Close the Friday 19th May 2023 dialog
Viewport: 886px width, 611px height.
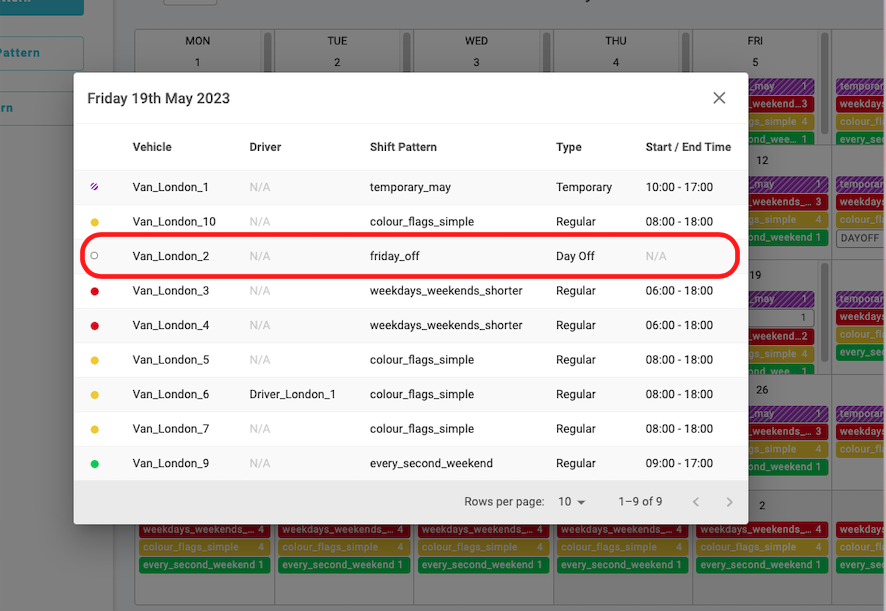tap(719, 98)
